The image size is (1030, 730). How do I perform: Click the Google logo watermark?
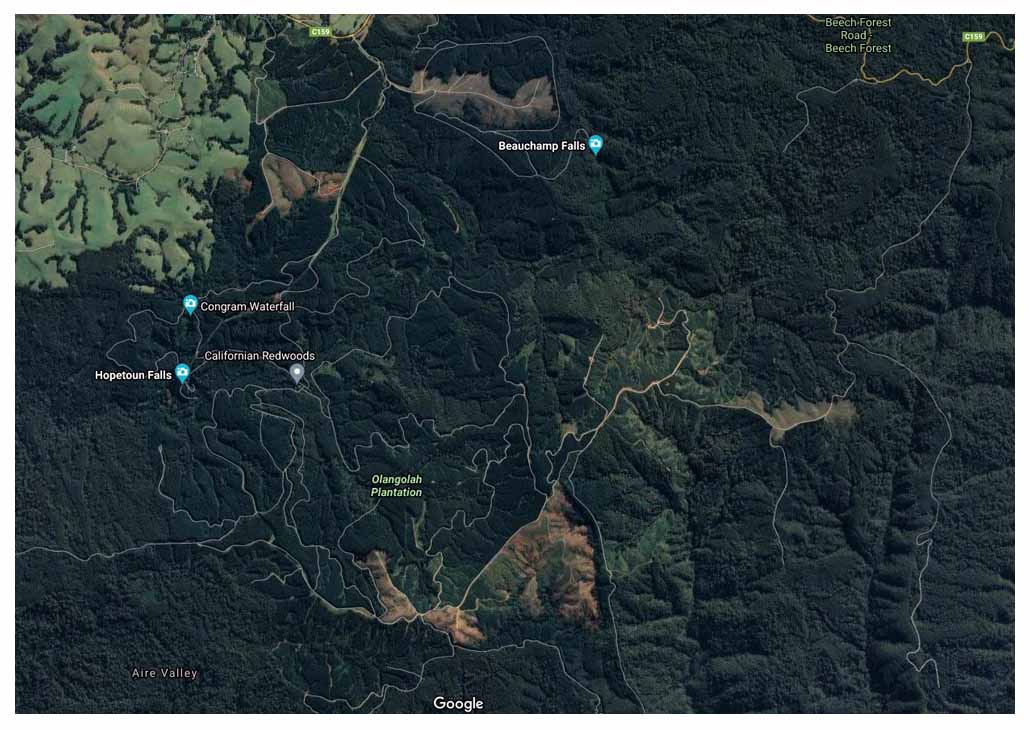459,704
